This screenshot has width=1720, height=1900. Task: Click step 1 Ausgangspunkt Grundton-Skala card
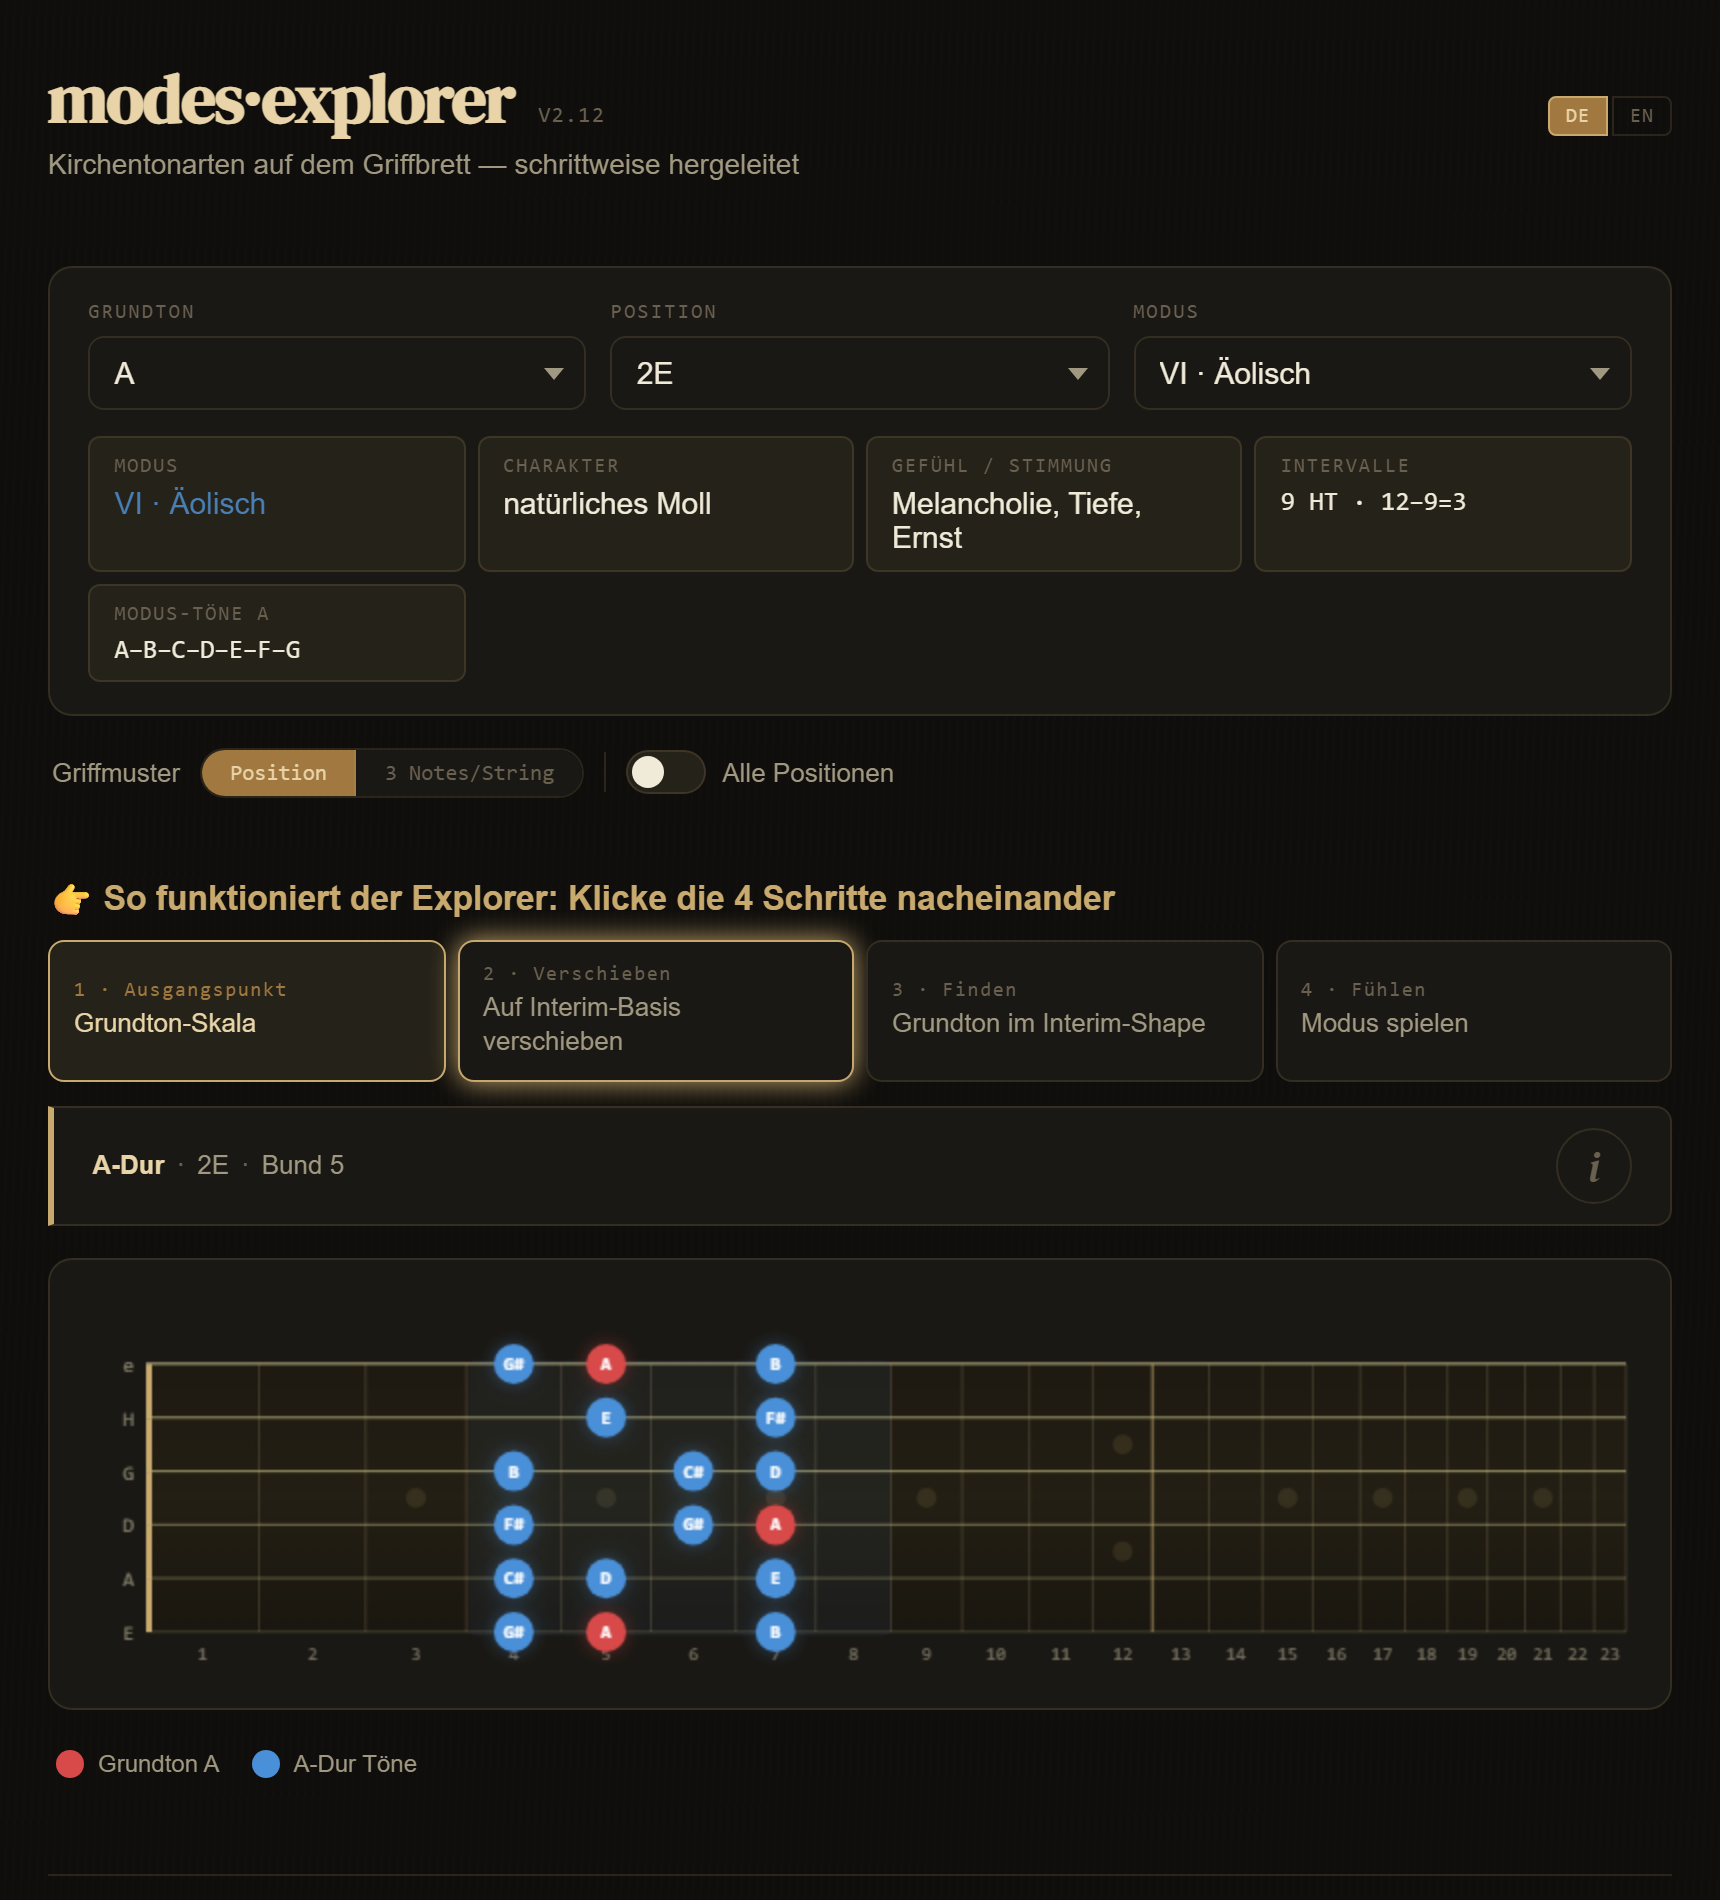(x=247, y=1011)
